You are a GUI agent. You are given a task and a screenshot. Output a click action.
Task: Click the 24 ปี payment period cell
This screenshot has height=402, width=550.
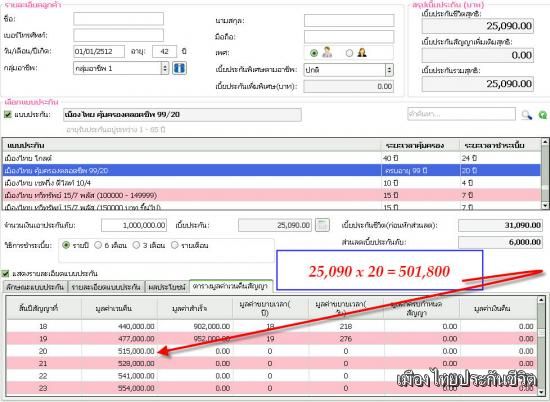[500, 158]
